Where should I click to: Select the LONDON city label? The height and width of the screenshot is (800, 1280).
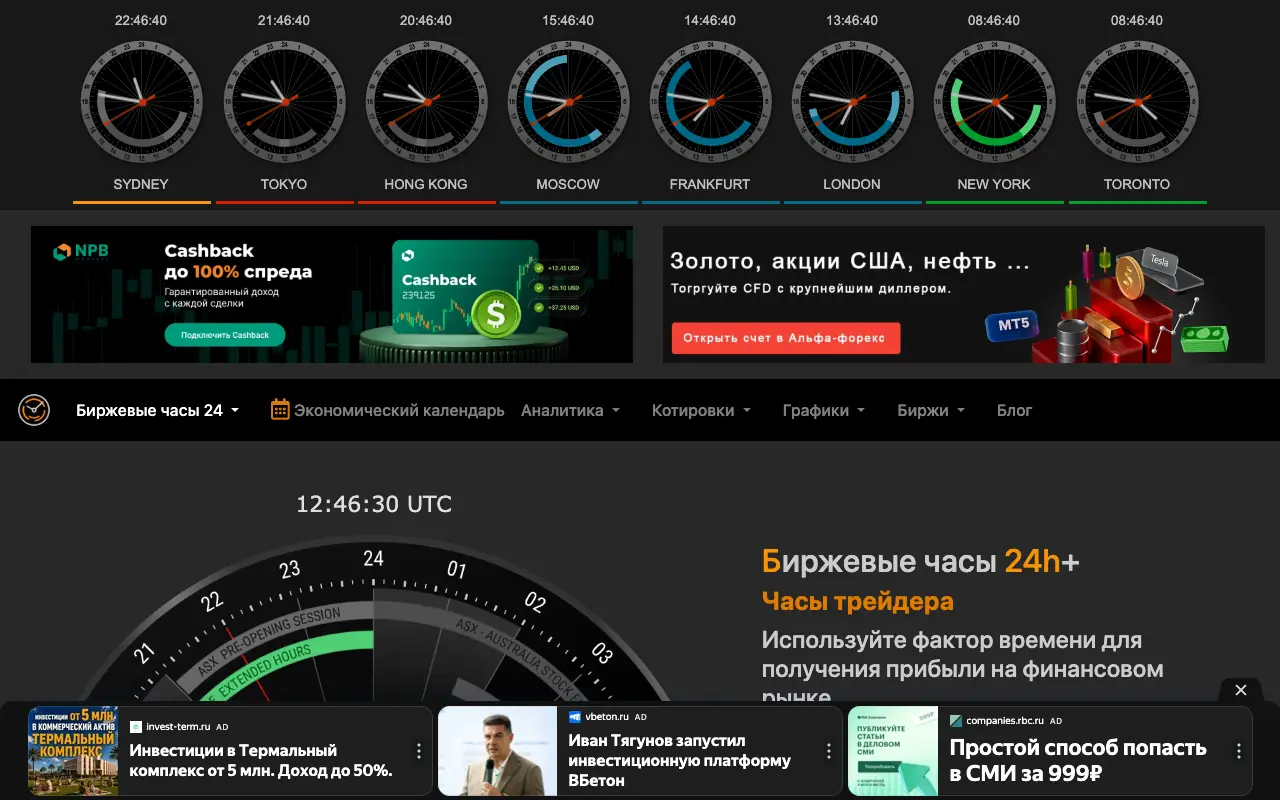coord(852,184)
